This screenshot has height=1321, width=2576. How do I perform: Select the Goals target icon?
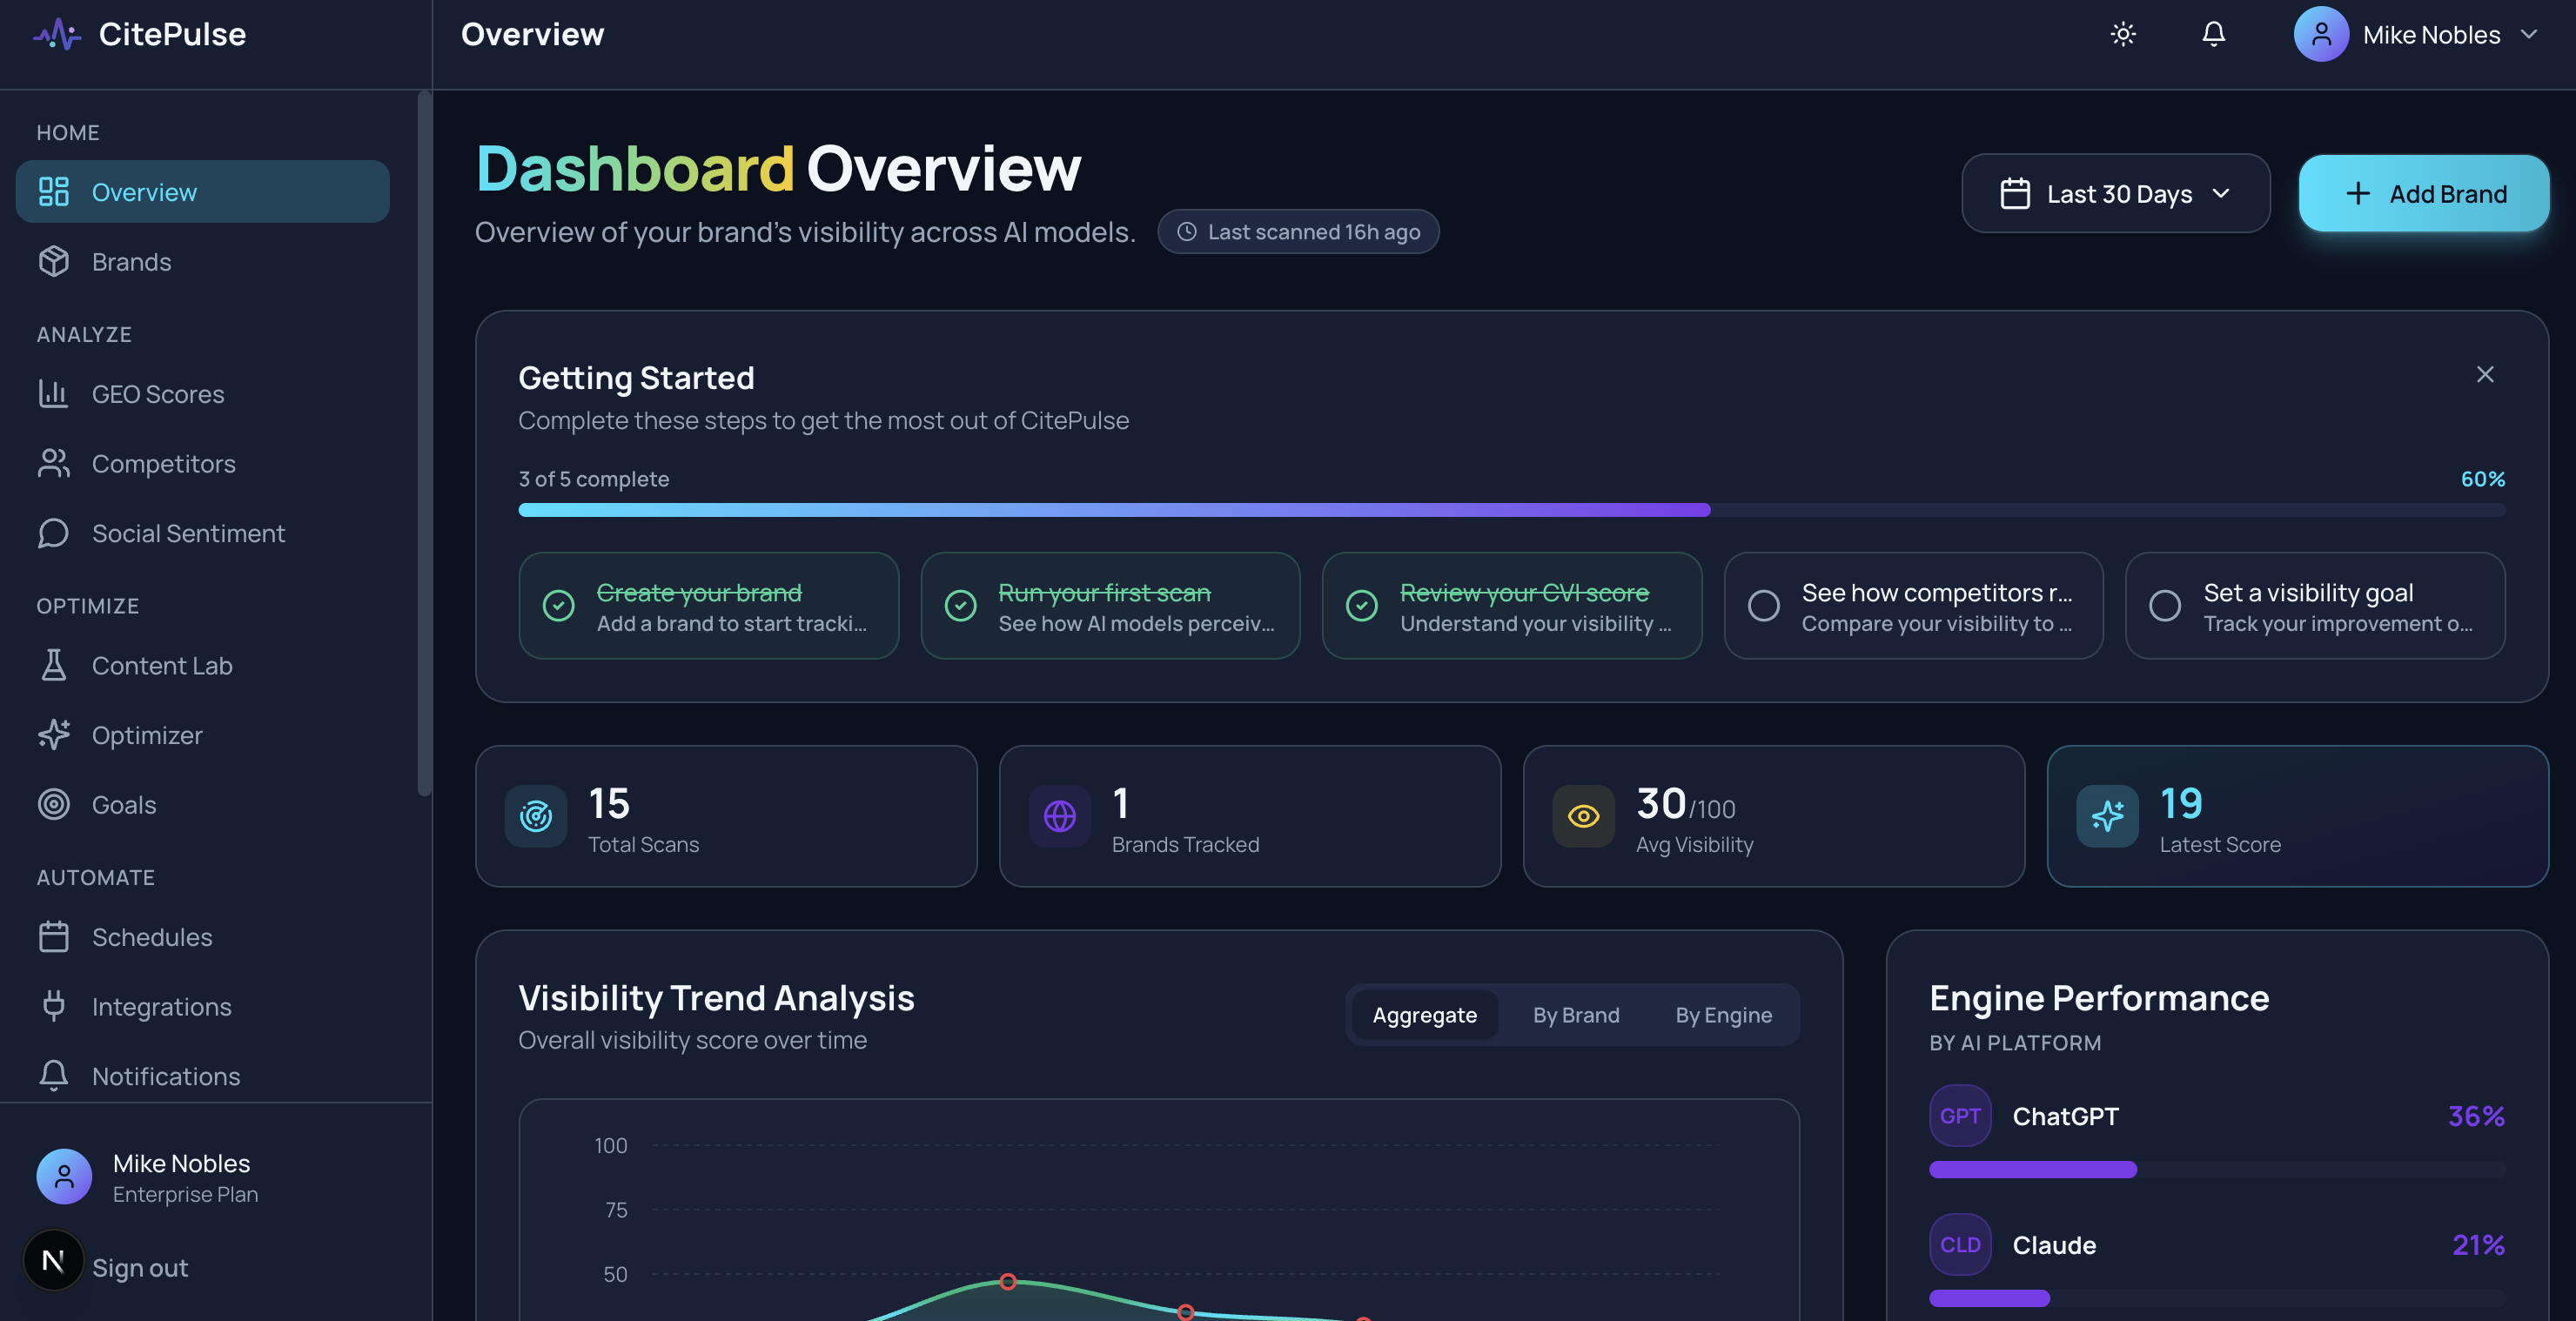point(54,804)
